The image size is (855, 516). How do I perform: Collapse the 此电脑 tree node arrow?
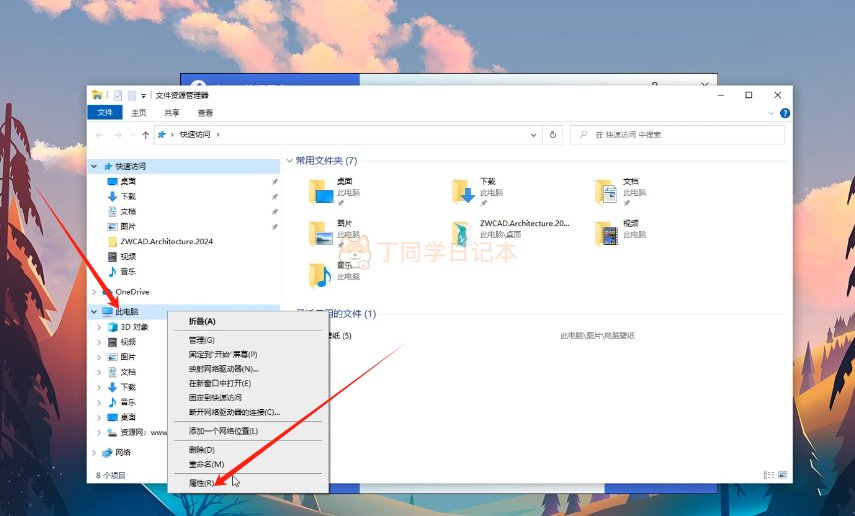[x=94, y=311]
